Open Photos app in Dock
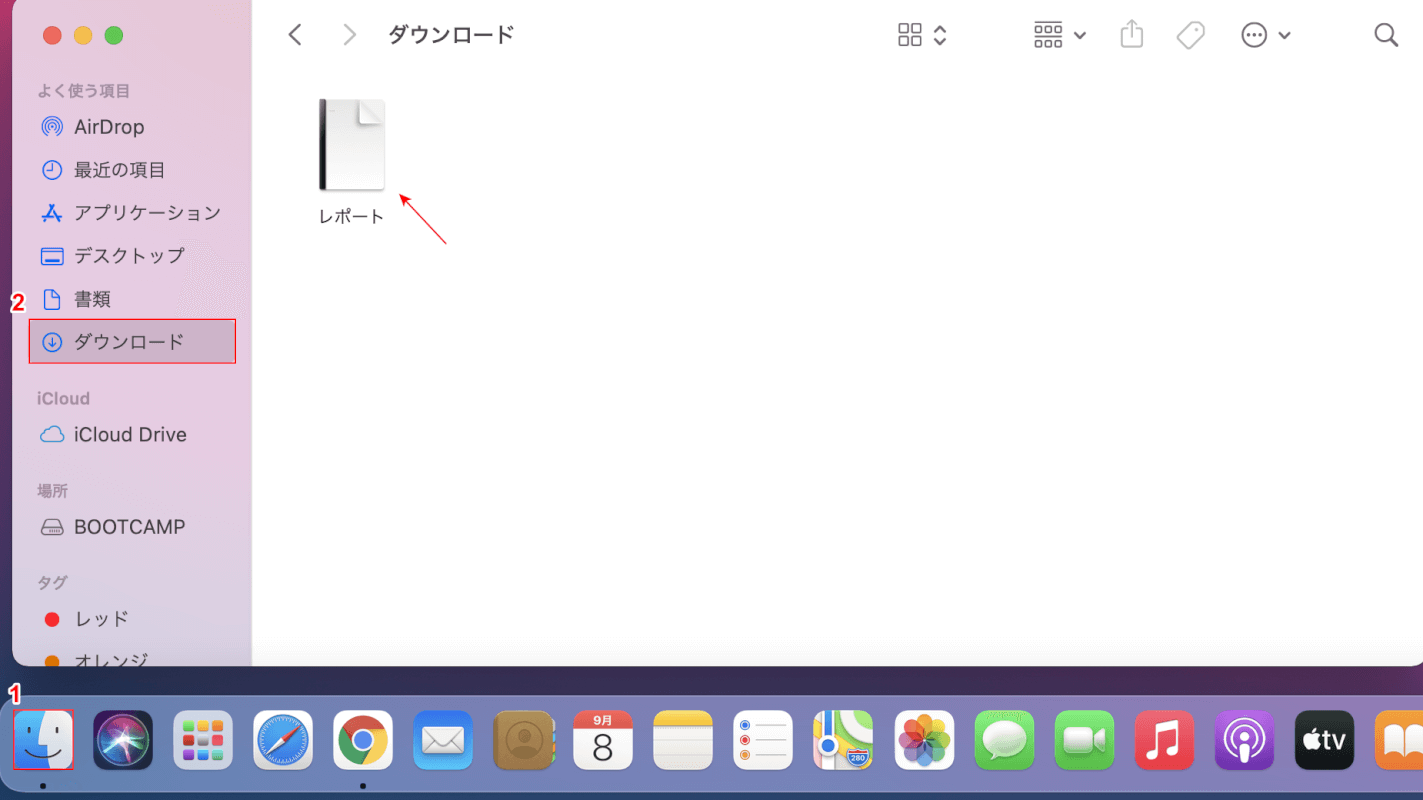Screen dimensions: 1423x800 tap(924, 740)
